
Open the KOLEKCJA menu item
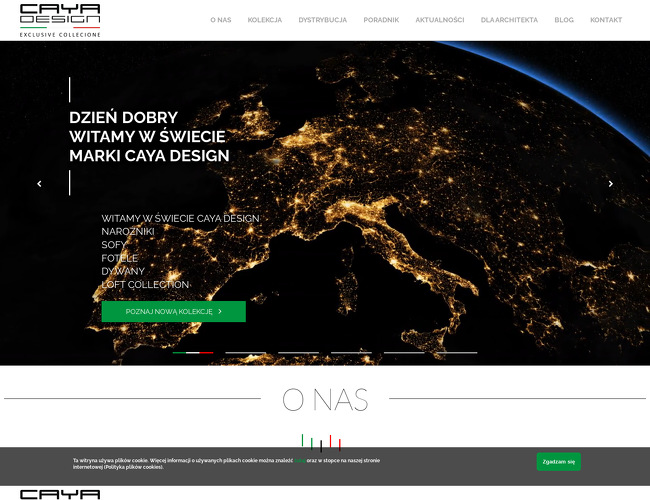264,20
